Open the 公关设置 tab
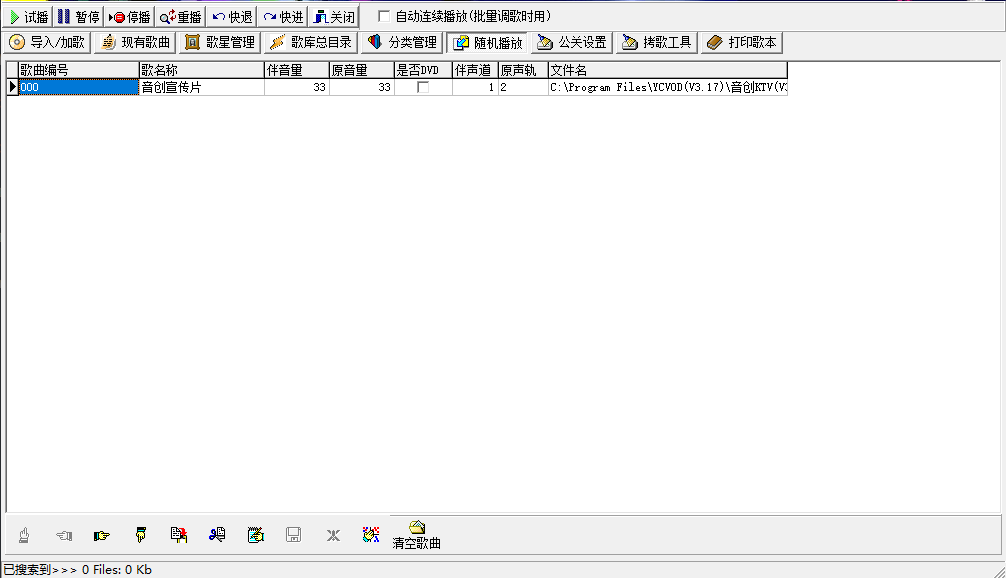Viewport: 1006px width, 578px height. click(572, 42)
